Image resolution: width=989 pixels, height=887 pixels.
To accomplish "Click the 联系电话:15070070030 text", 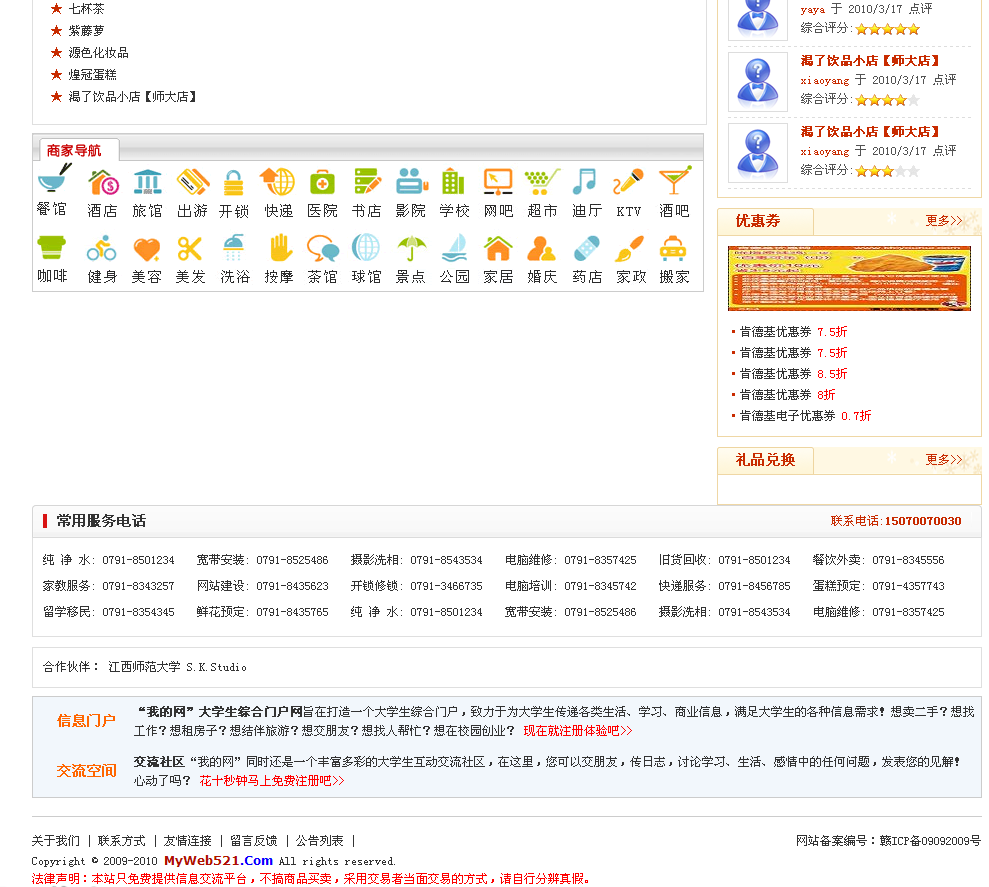I will [x=896, y=521].
